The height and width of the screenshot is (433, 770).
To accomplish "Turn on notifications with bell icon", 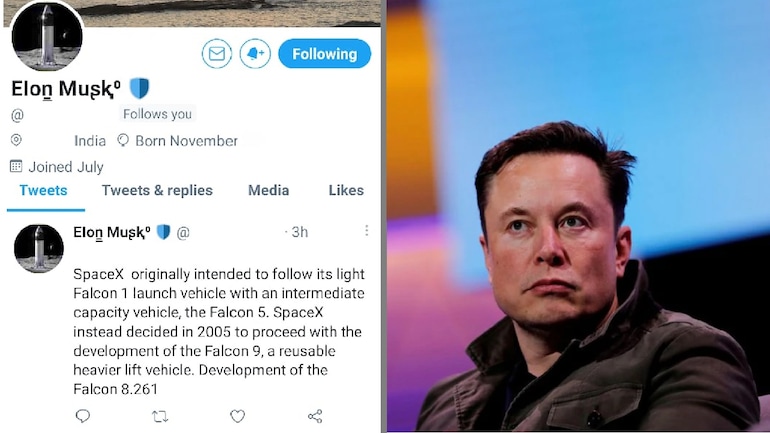I will coord(255,54).
